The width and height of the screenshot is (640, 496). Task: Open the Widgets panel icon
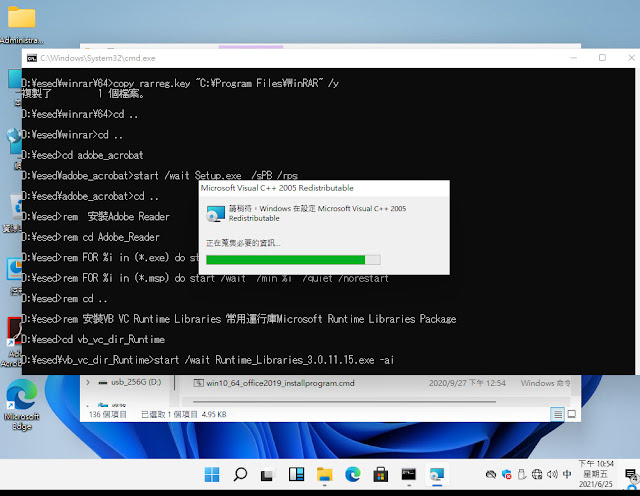coord(296,474)
